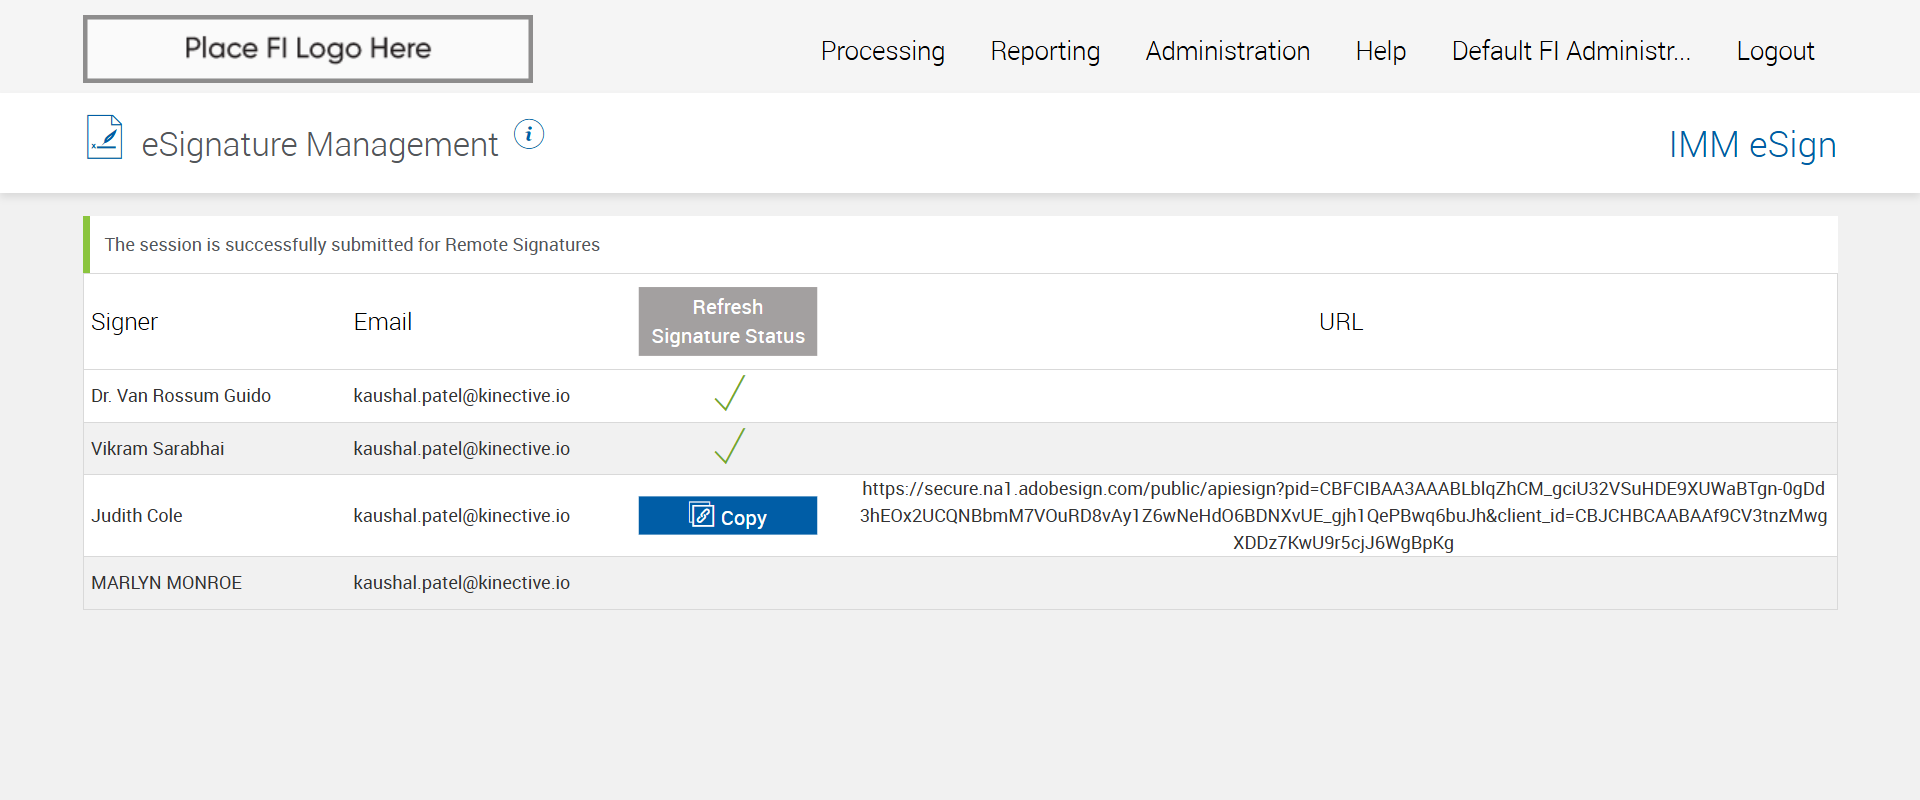The height and width of the screenshot is (800, 1920).
Task: Expand the Default FI Administr... user menu
Action: 1570,51
